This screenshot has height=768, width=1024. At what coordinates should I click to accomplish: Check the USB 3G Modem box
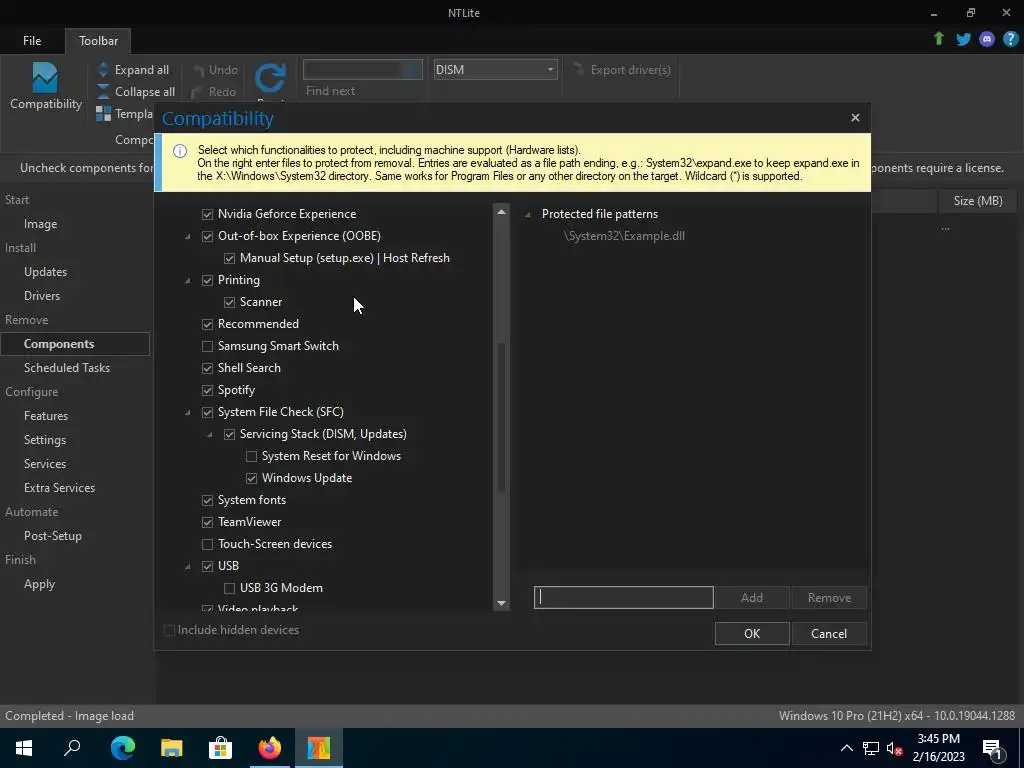(229, 588)
